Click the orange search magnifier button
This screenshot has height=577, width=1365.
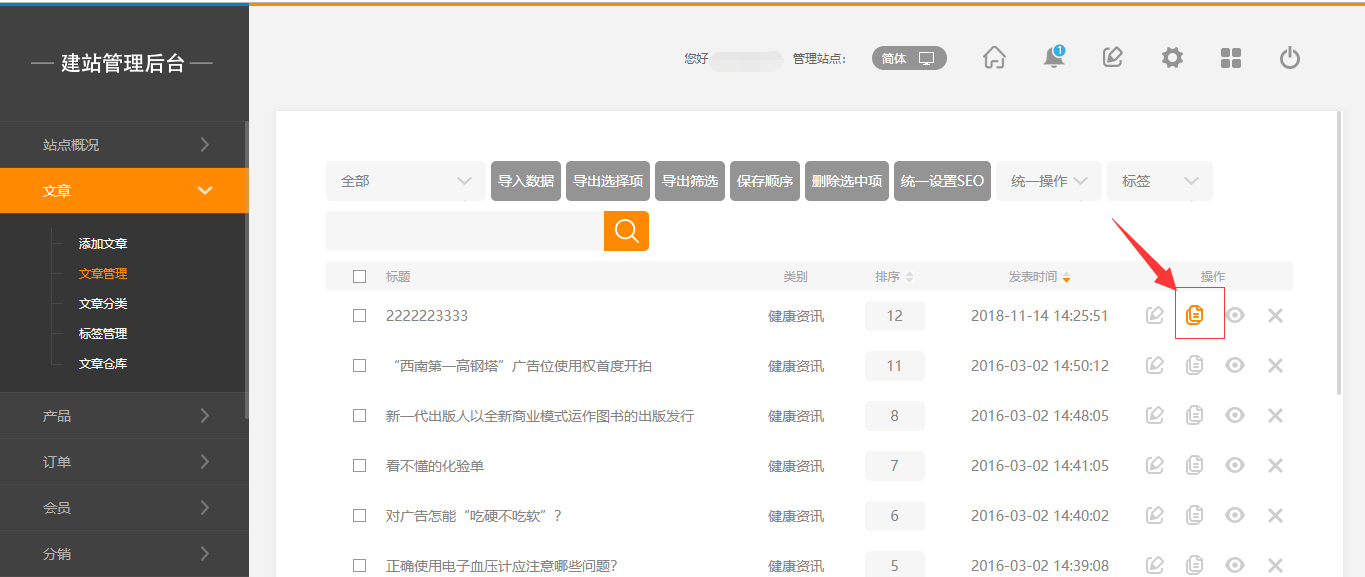626,231
